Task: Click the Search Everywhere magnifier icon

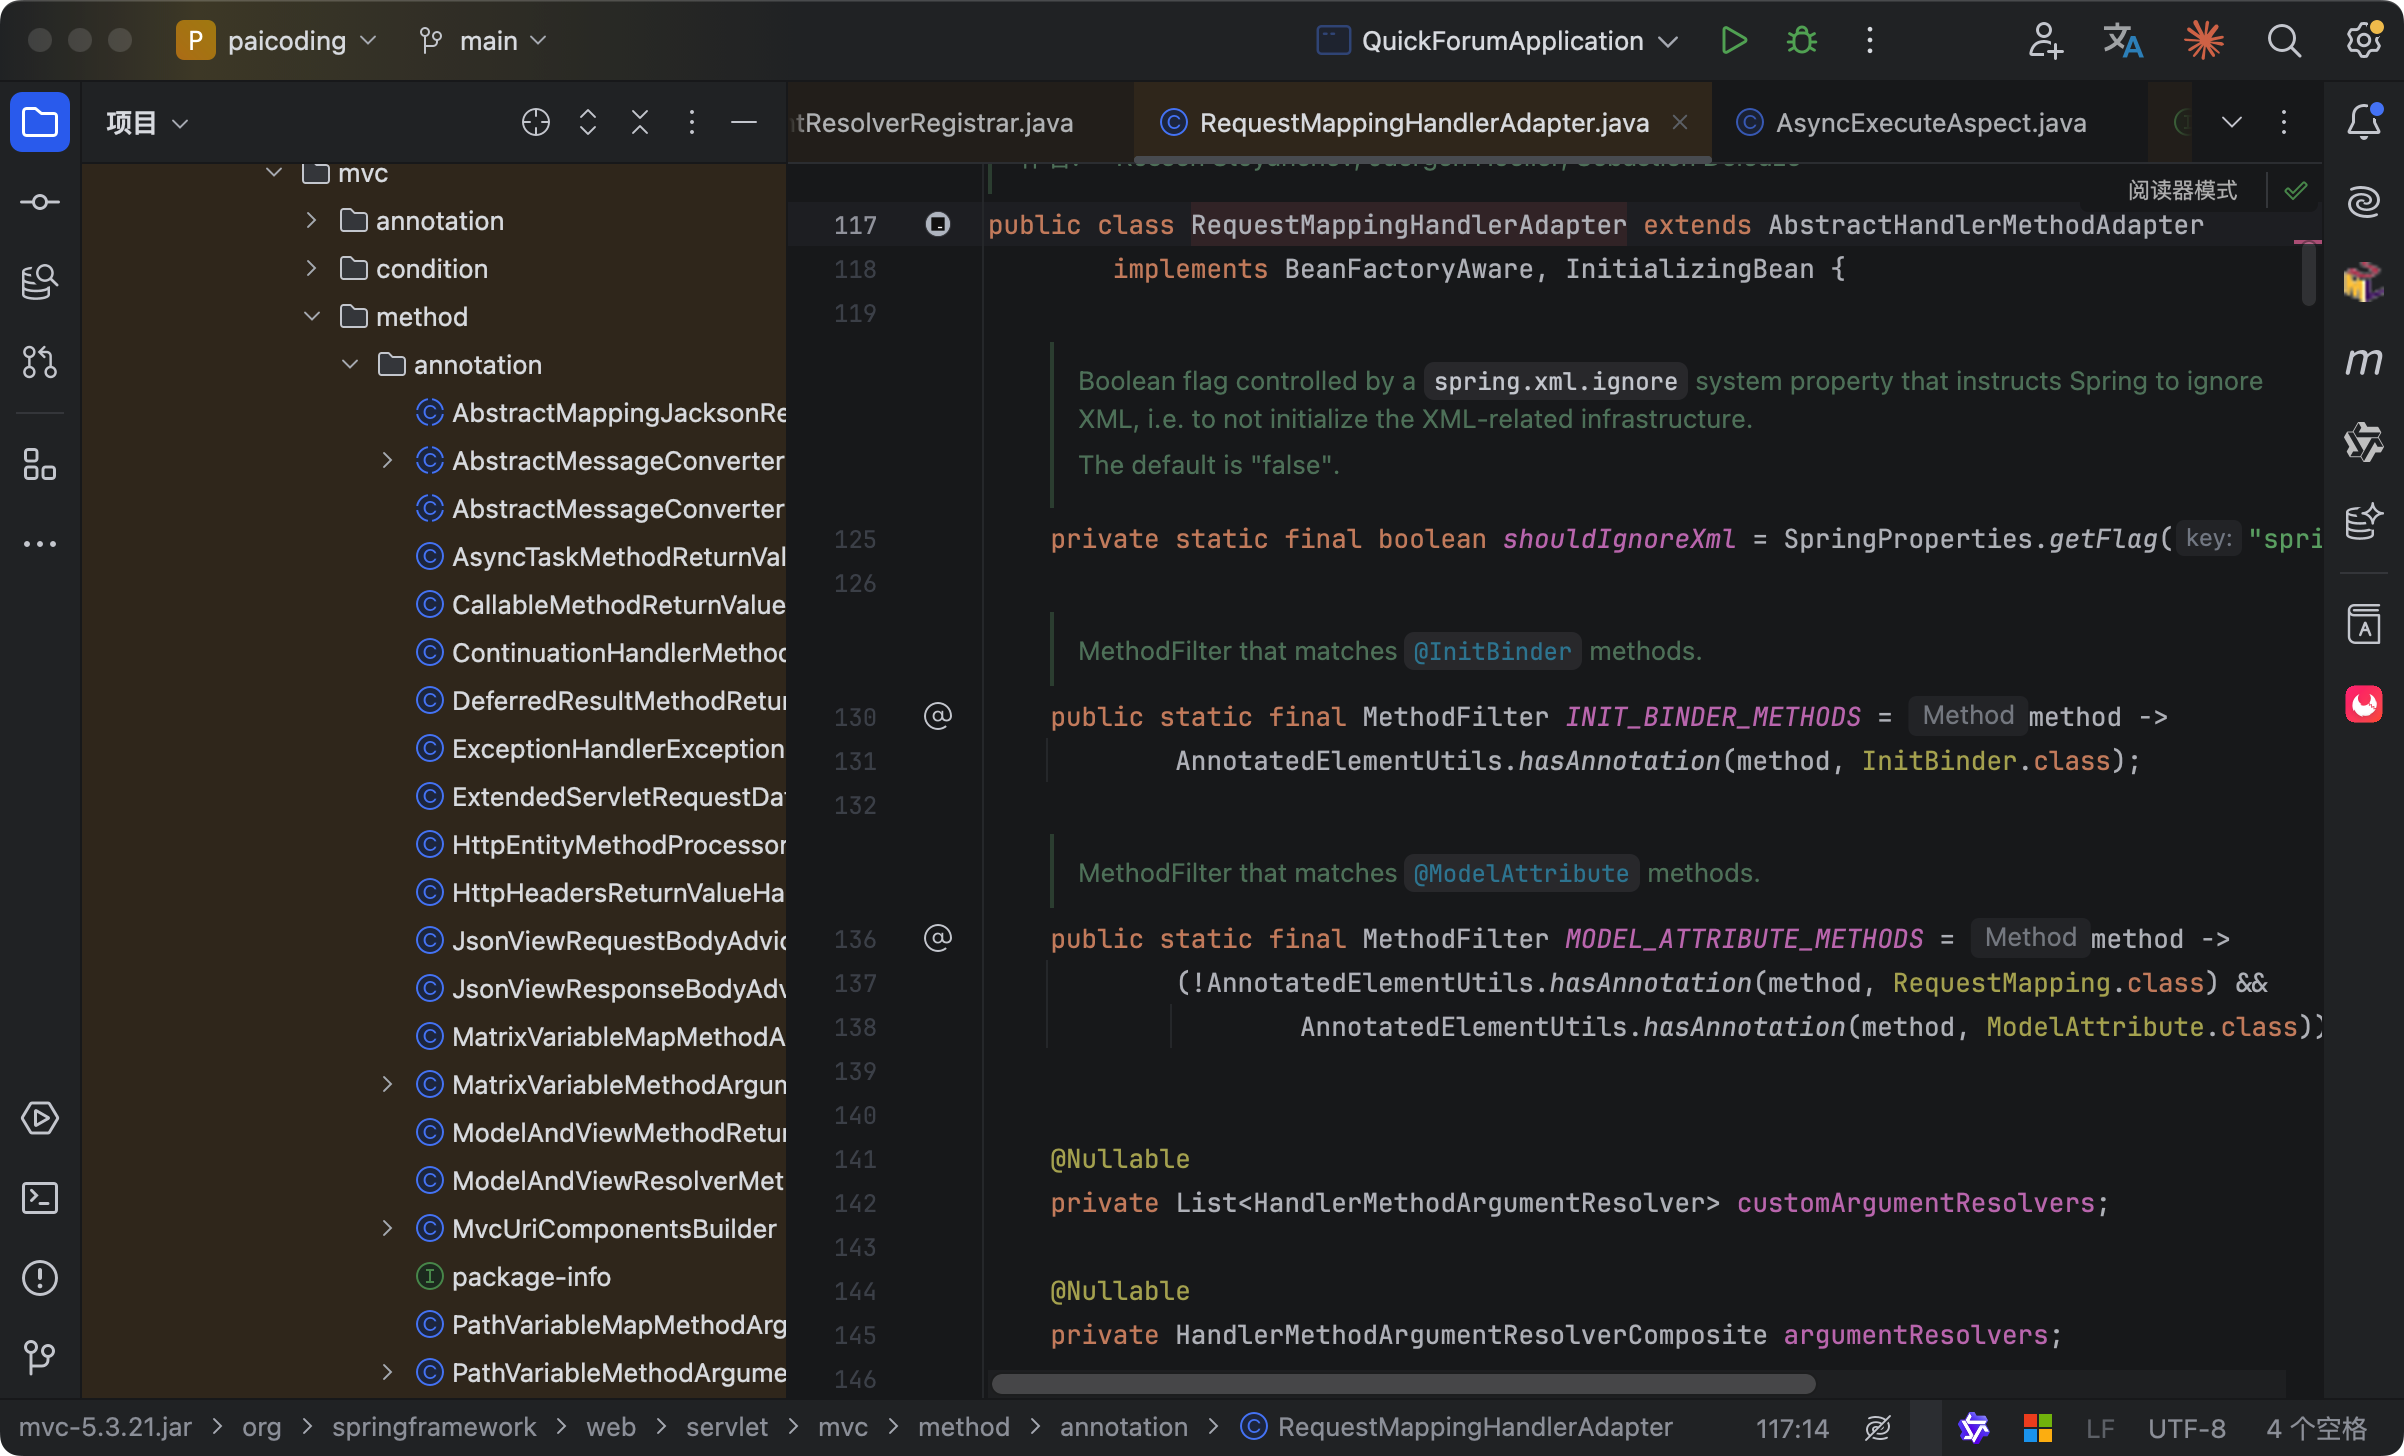Action: point(2283,41)
